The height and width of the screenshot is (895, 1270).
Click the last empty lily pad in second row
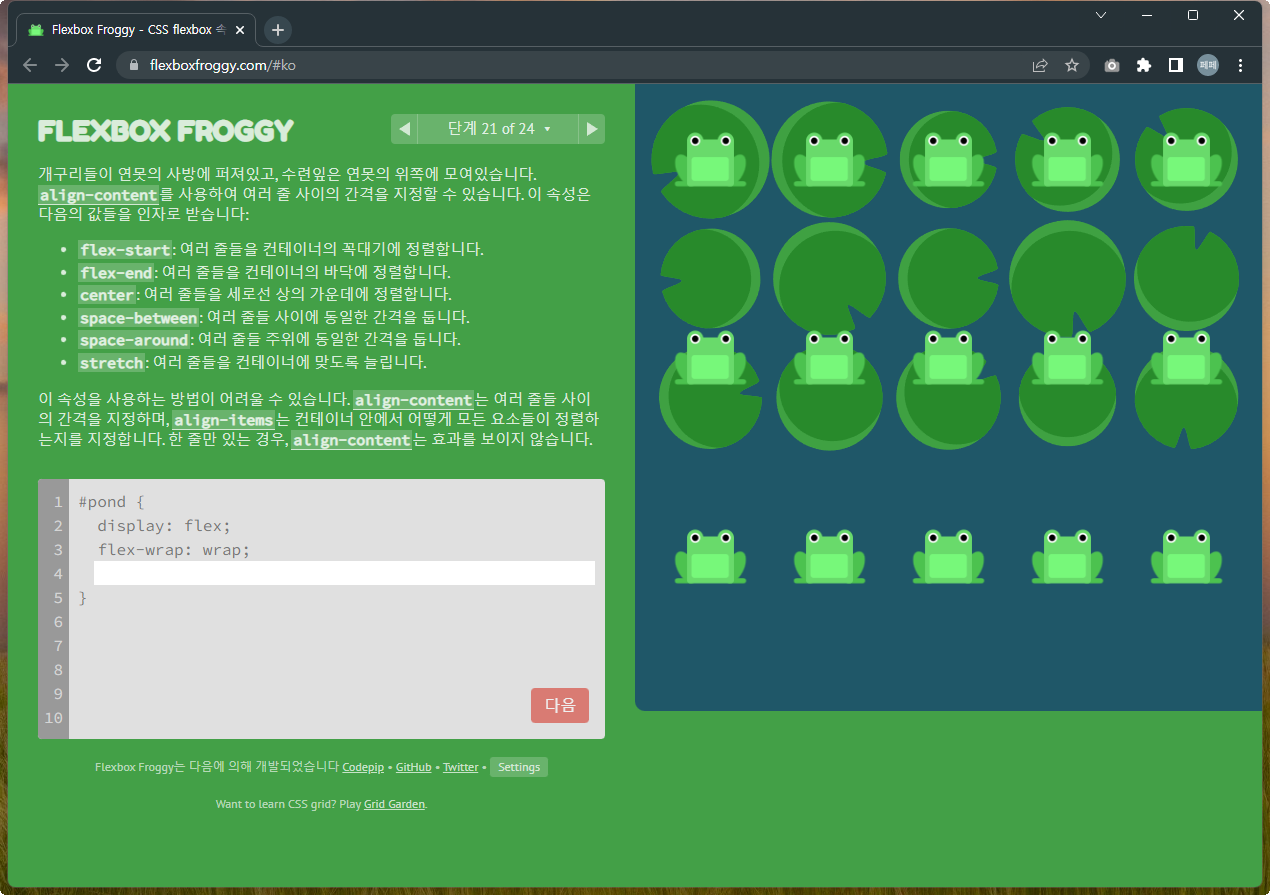[x=1187, y=278]
